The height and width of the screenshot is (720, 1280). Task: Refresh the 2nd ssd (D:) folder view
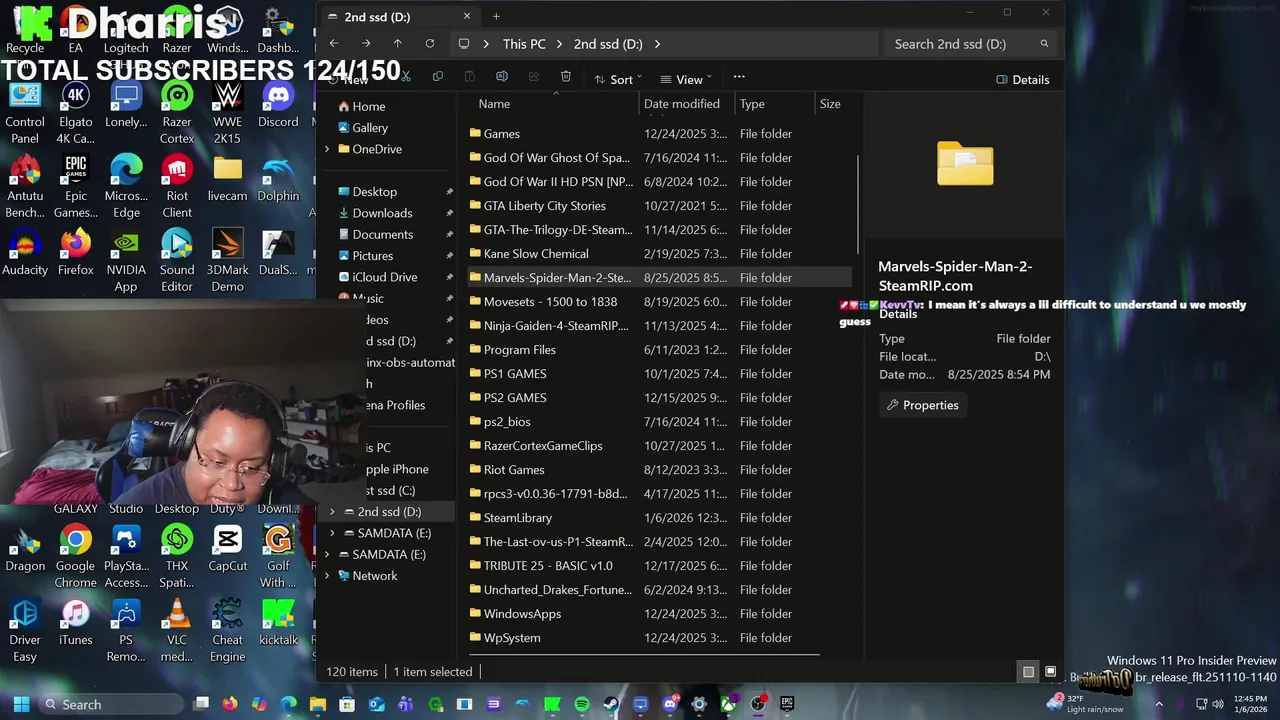coord(430,44)
